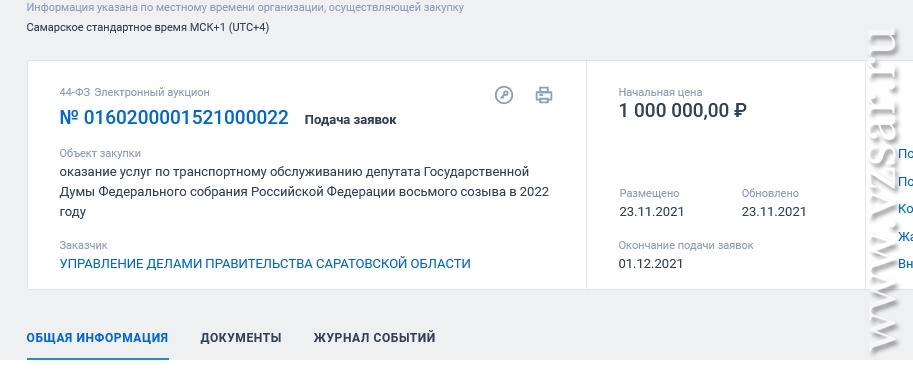Switch to the ДОКУМЕНТЫ tab
This screenshot has height=370, width=913.
pos(241,337)
